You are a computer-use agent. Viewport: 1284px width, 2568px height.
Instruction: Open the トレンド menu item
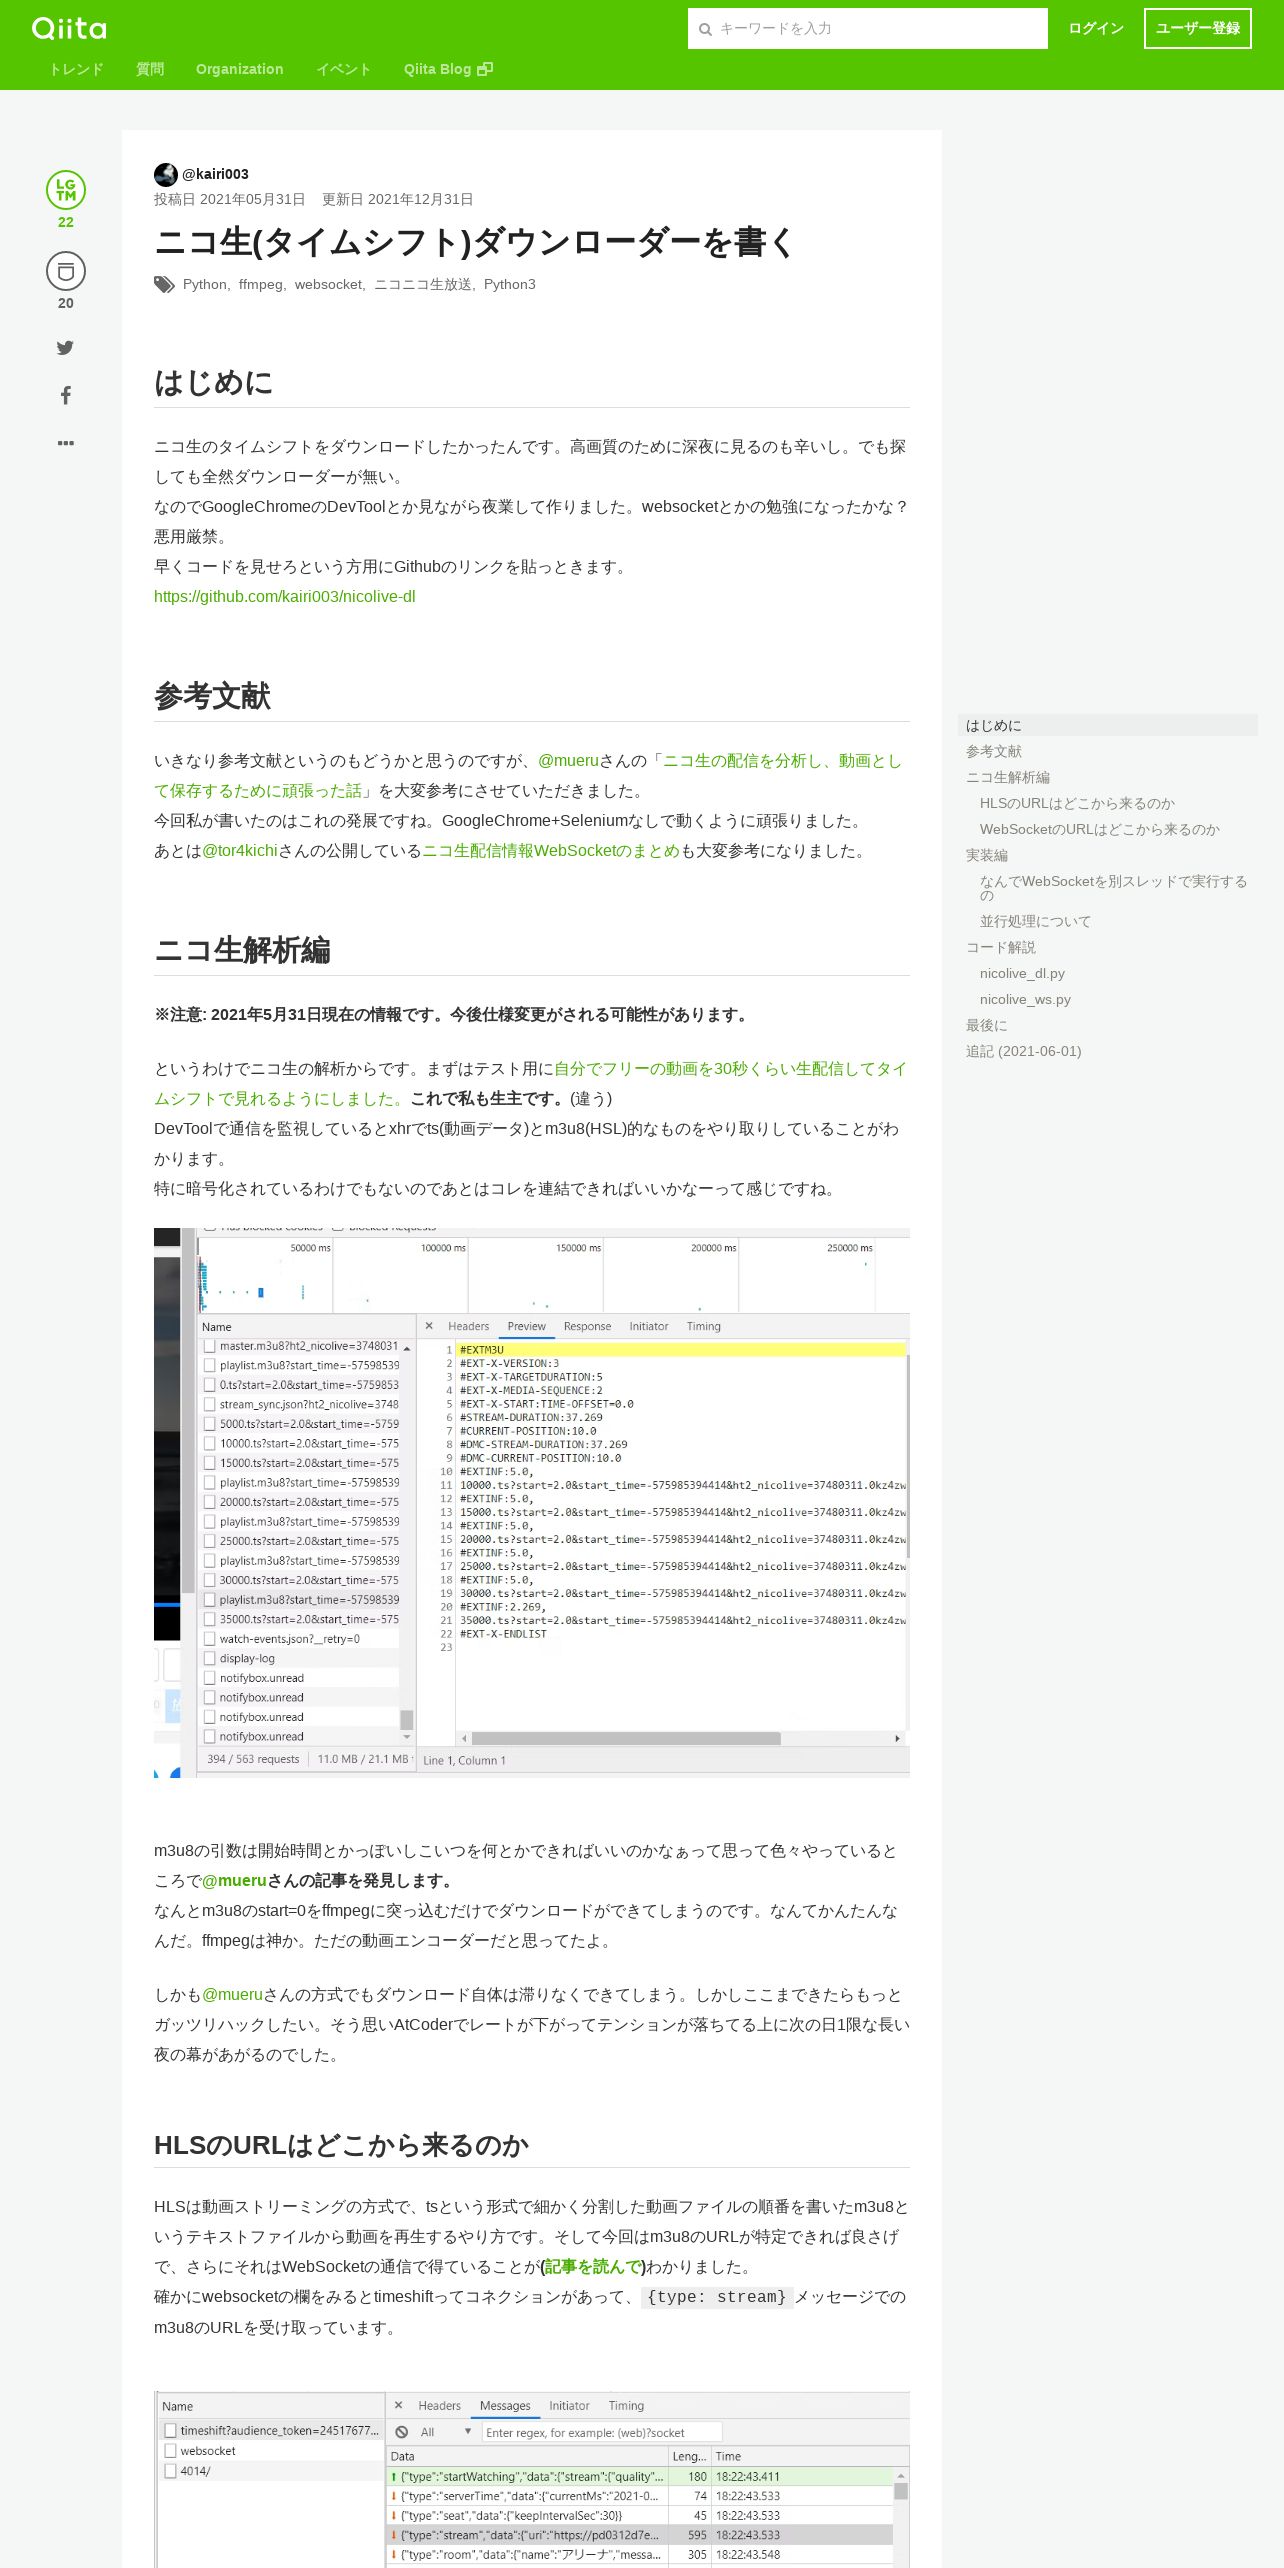pyautogui.click(x=76, y=69)
